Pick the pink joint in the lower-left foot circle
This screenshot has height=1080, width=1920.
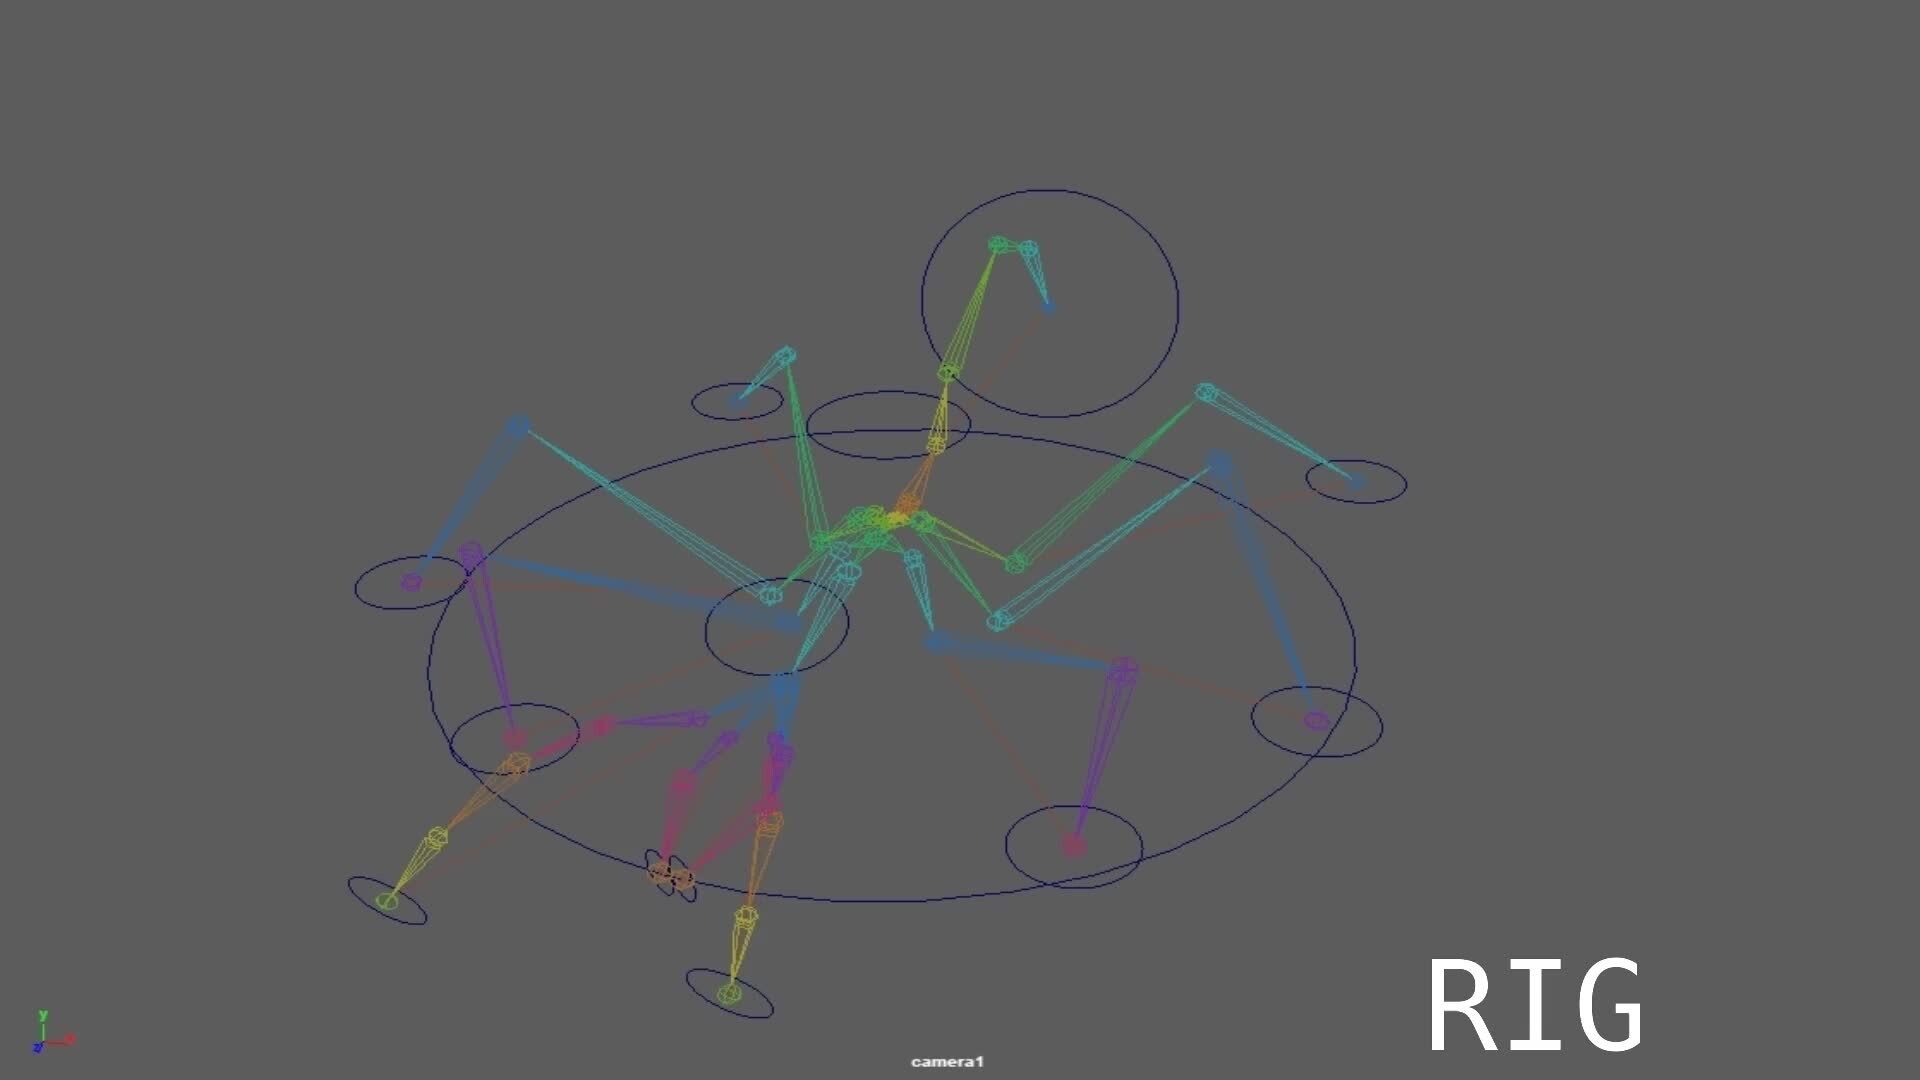514,739
